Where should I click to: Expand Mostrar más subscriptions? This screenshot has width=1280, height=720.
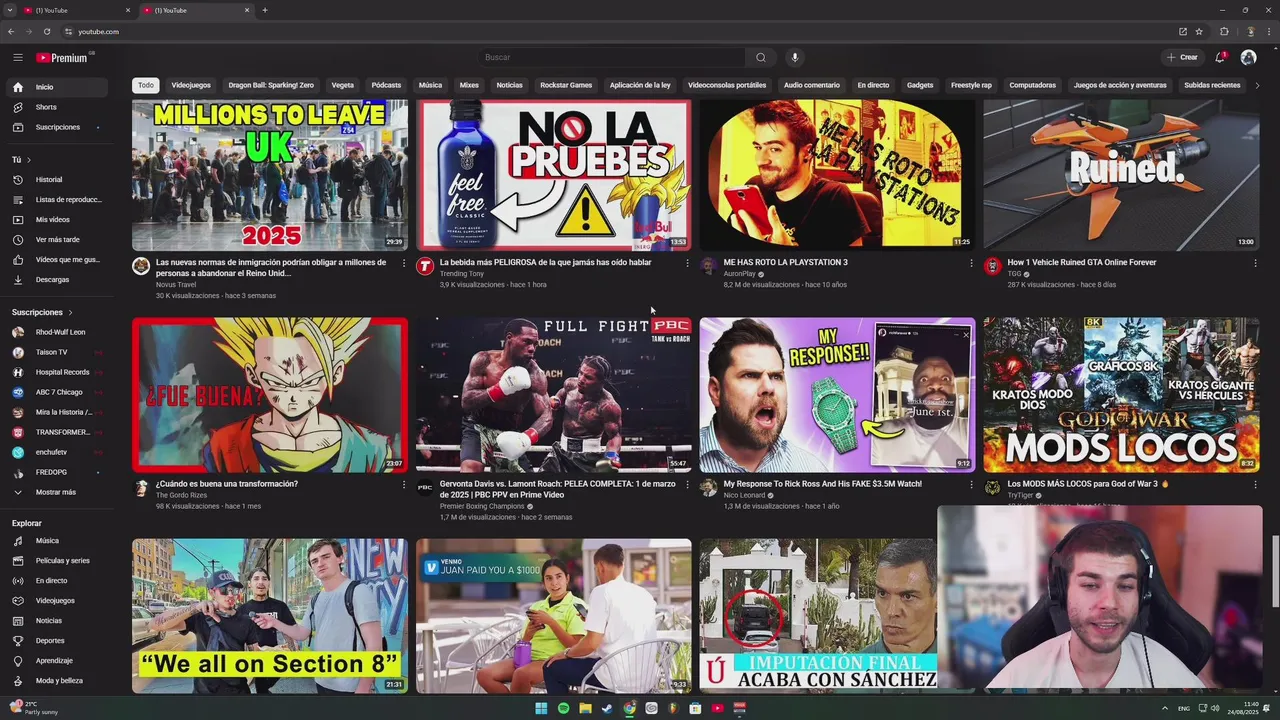coord(58,492)
